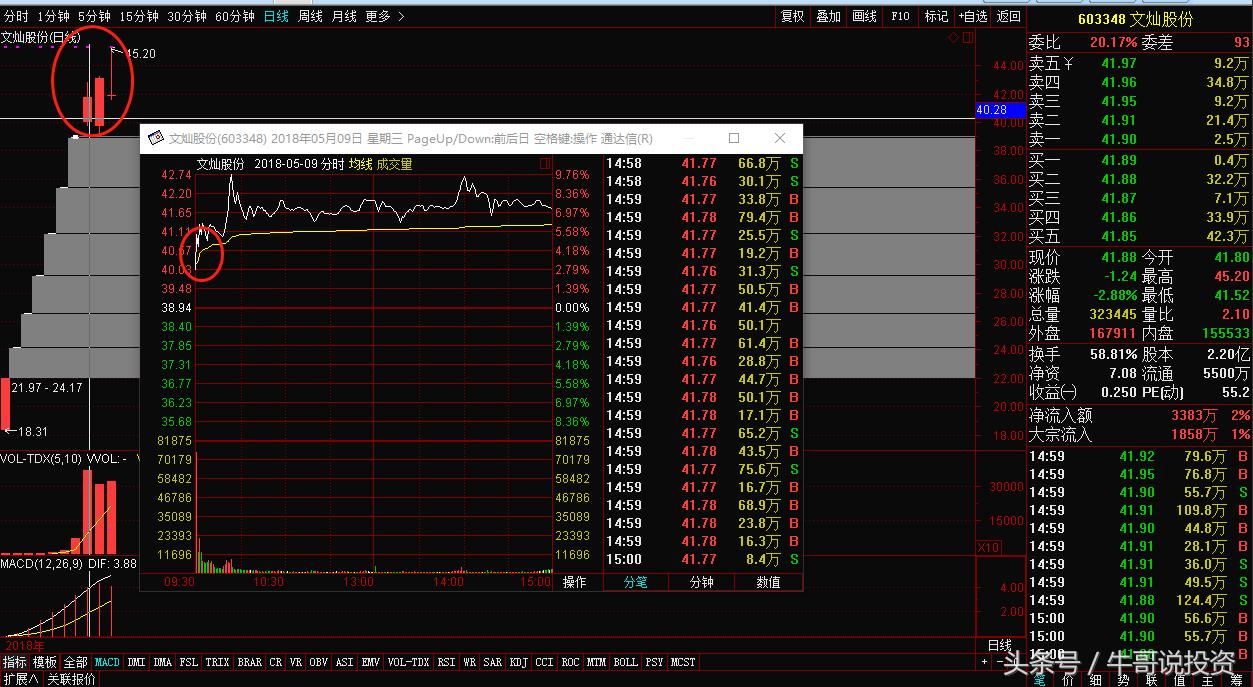This screenshot has height=687, width=1253.
Task: Open the 操作 menu in popup
Action: 574,582
